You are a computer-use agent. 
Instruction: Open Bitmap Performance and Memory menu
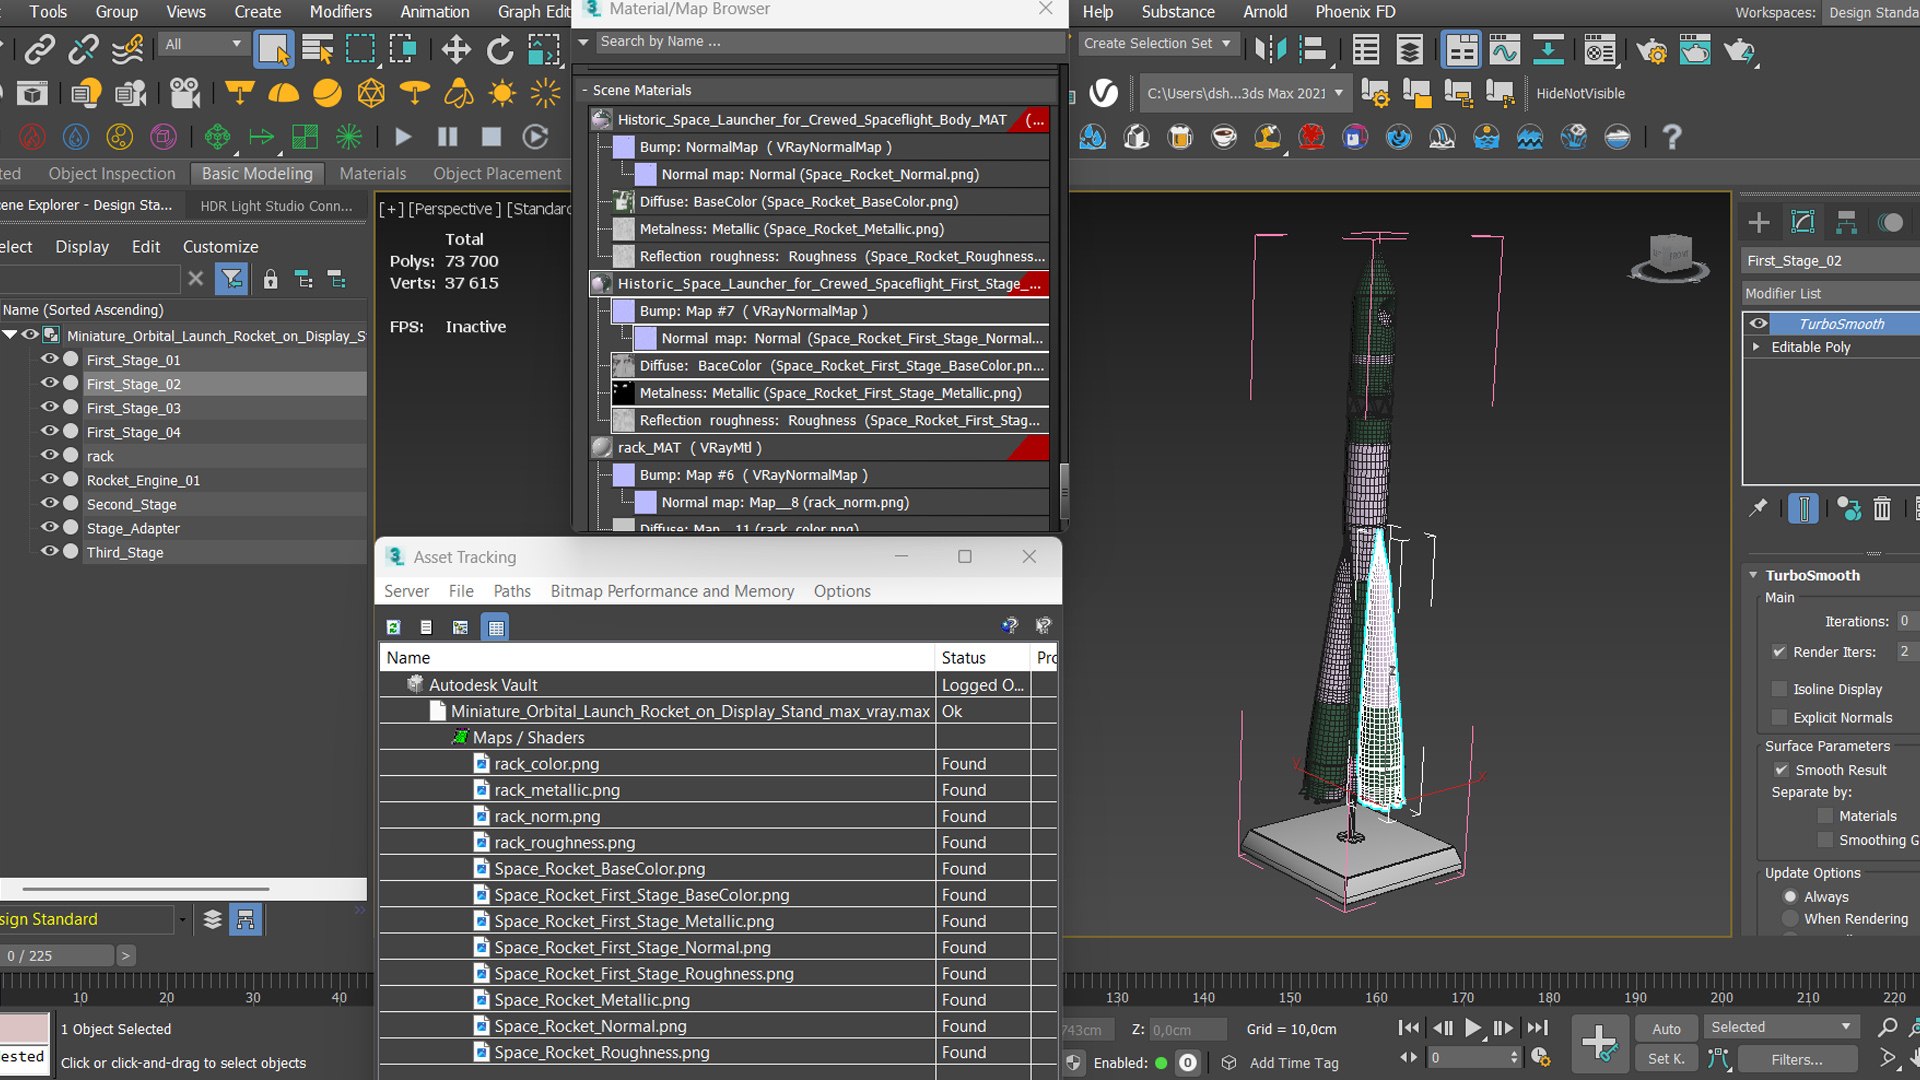coord(672,591)
